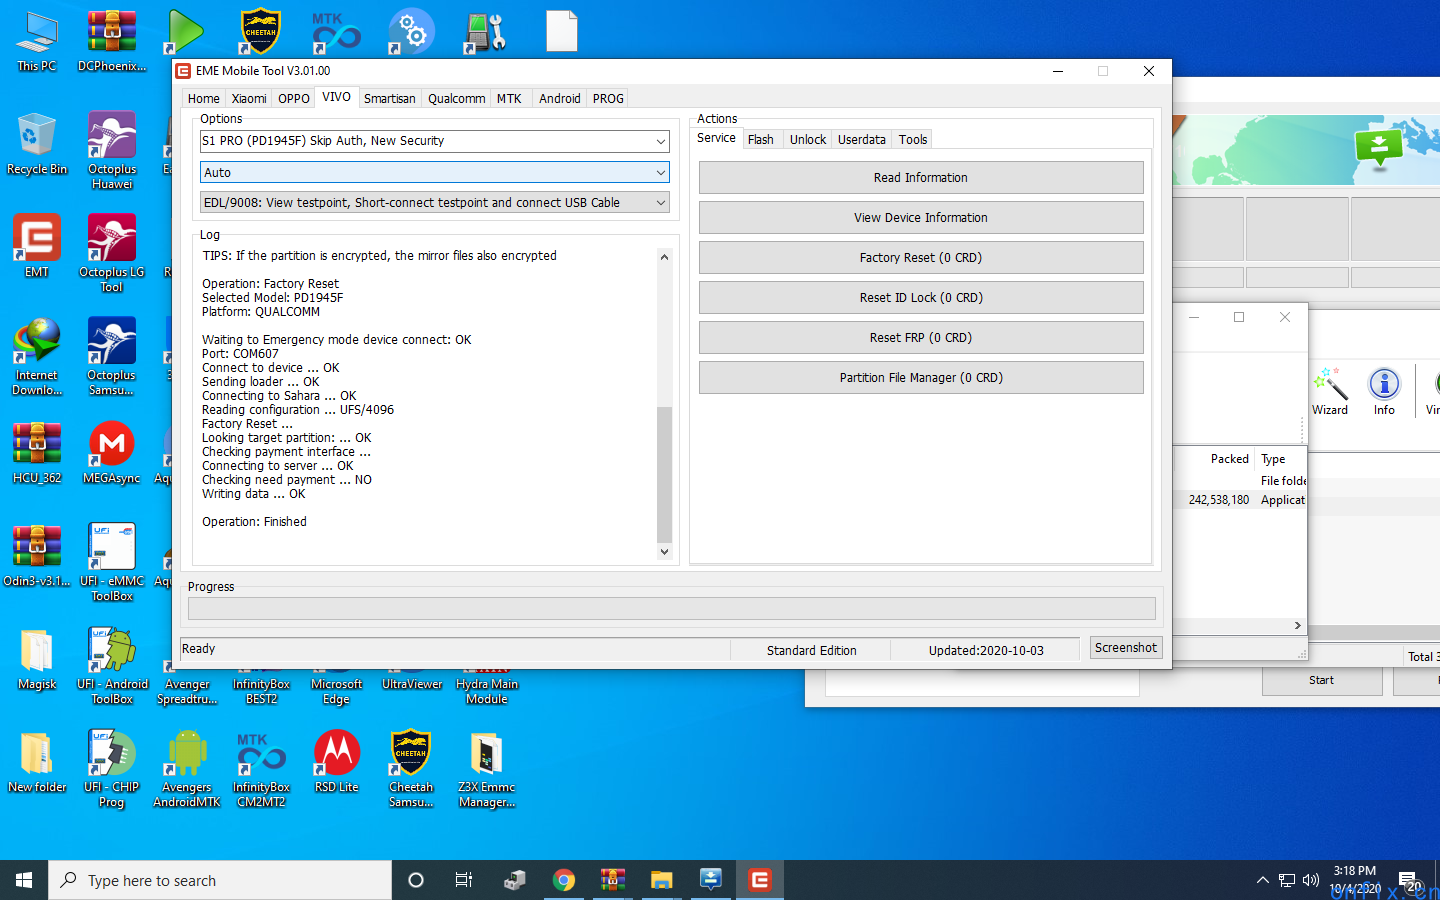Switch to the Smartisan tab
The width and height of the screenshot is (1440, 900).
[x=389, y=98]
